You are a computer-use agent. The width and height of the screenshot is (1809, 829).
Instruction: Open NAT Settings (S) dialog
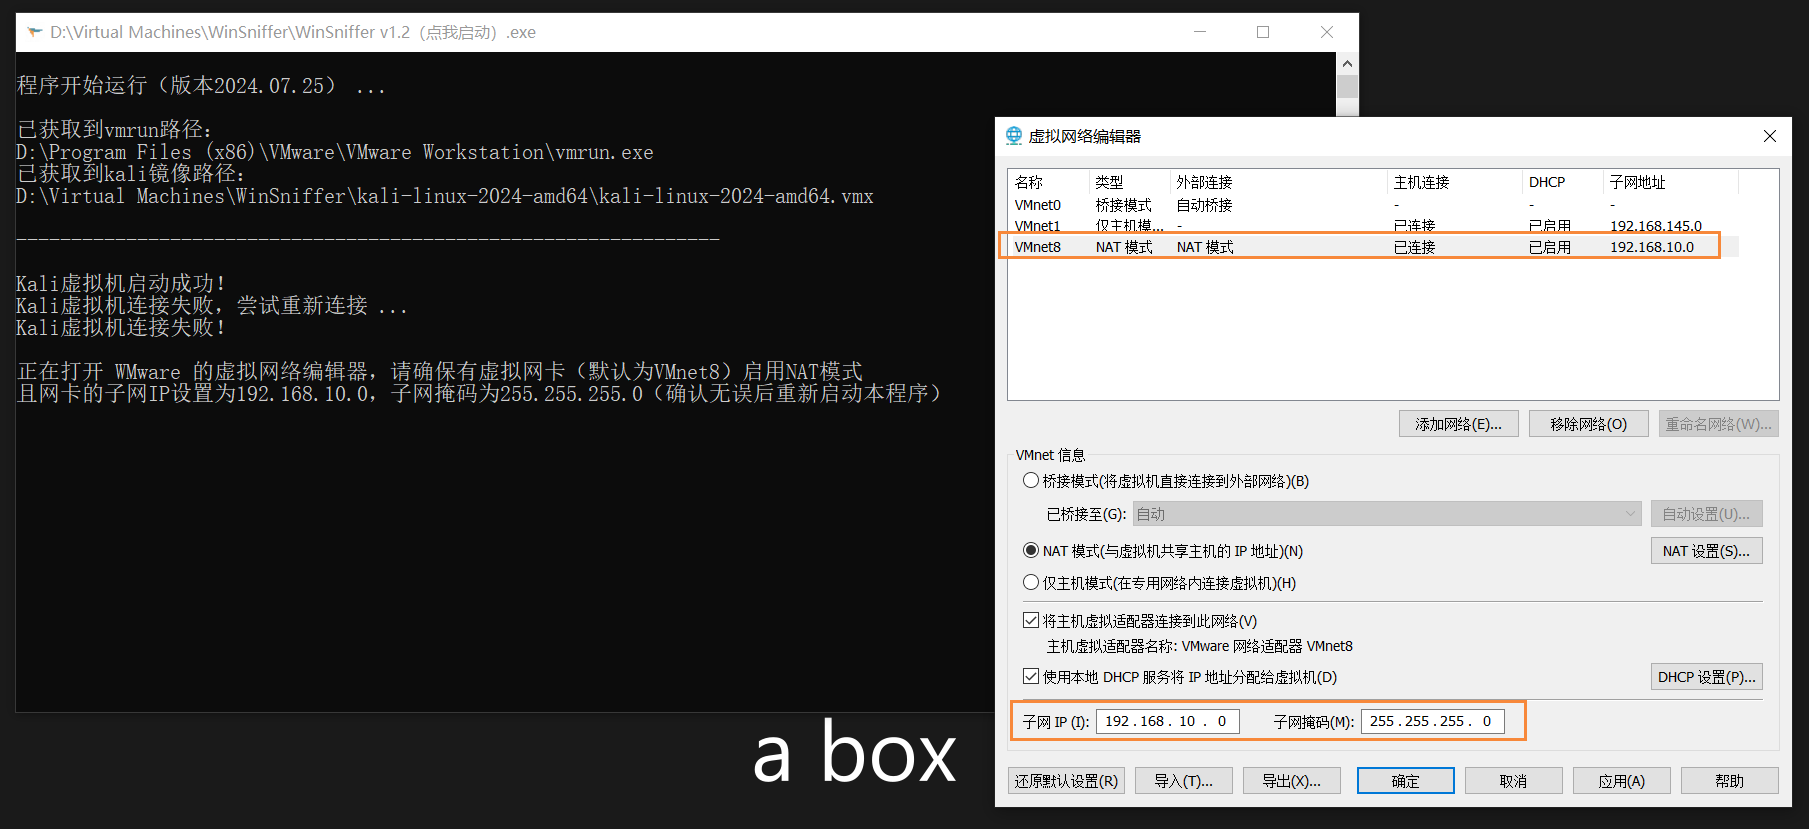click(1706, 551)
